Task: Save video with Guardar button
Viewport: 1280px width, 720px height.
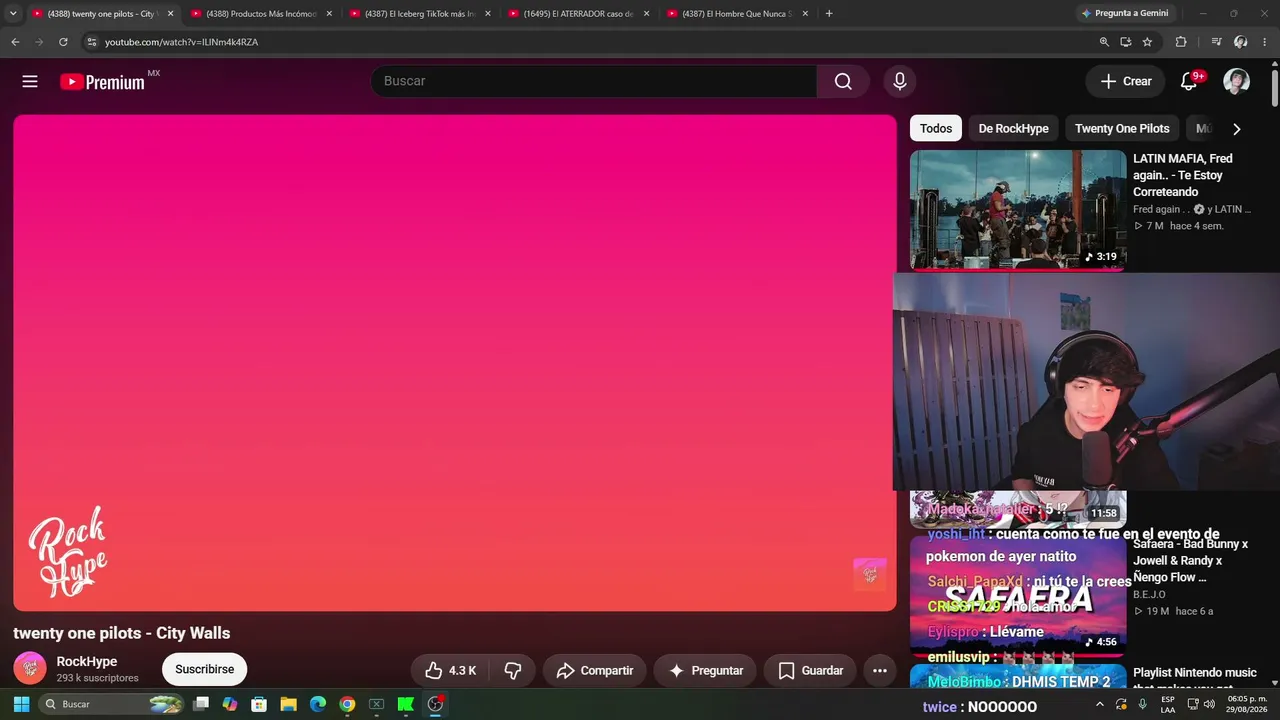Action: pyautogui.click(x=810, y=671)
